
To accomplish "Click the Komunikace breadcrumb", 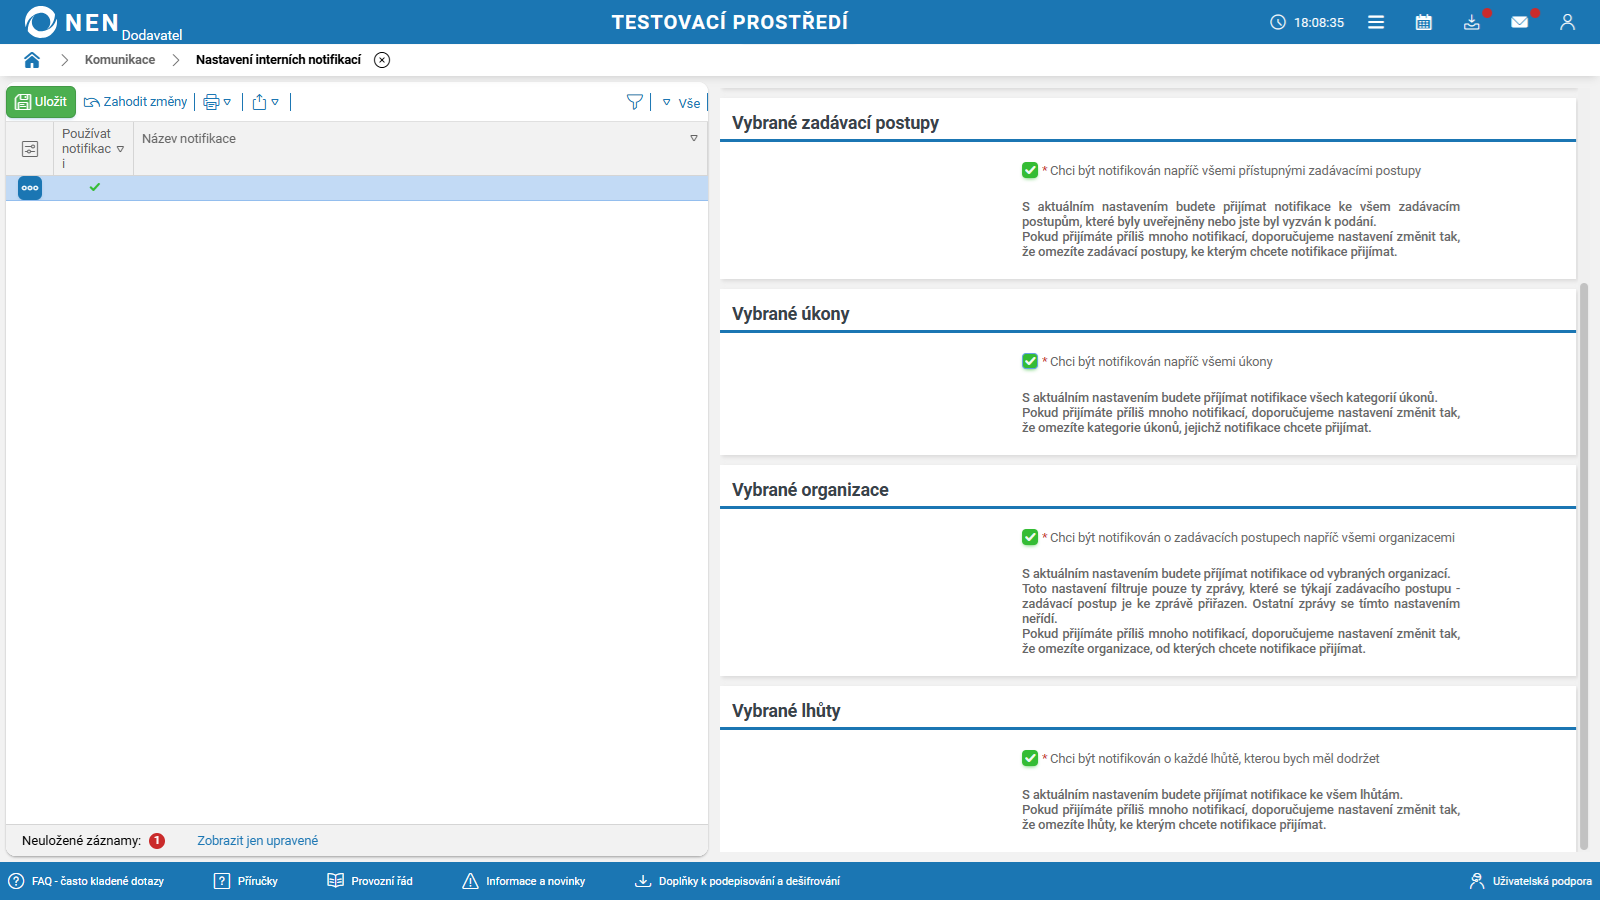I will point(120,60).
